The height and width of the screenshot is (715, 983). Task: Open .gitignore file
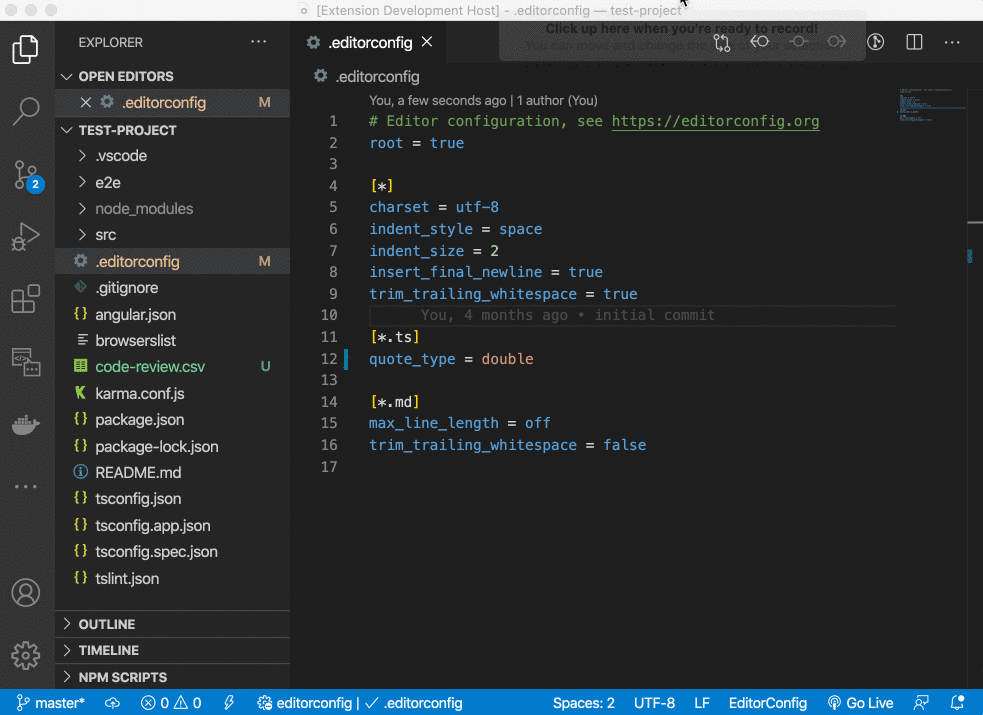[x=172, y=288]
